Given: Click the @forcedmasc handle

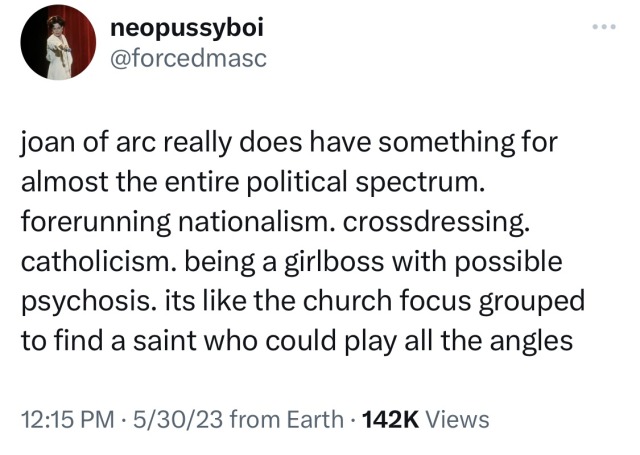Looking at the screenshot, I should 188,59.
